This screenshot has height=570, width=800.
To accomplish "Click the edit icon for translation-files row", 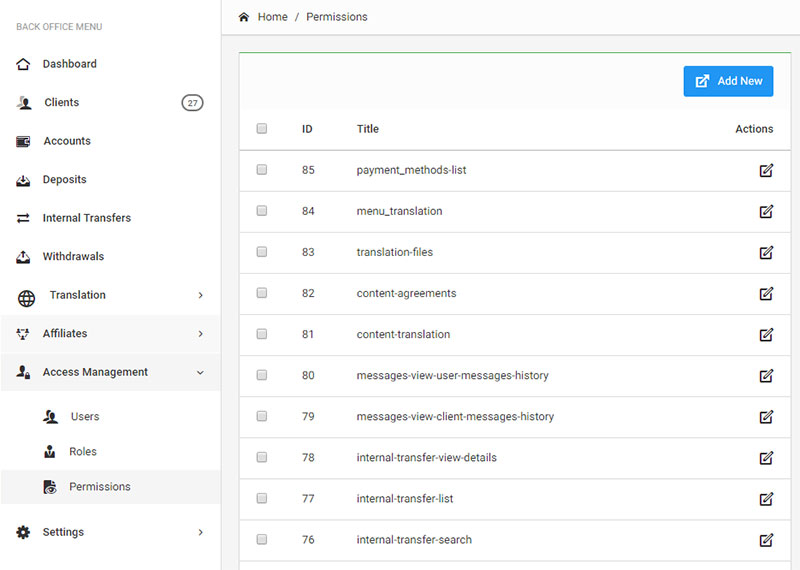I will click(766, 252).
